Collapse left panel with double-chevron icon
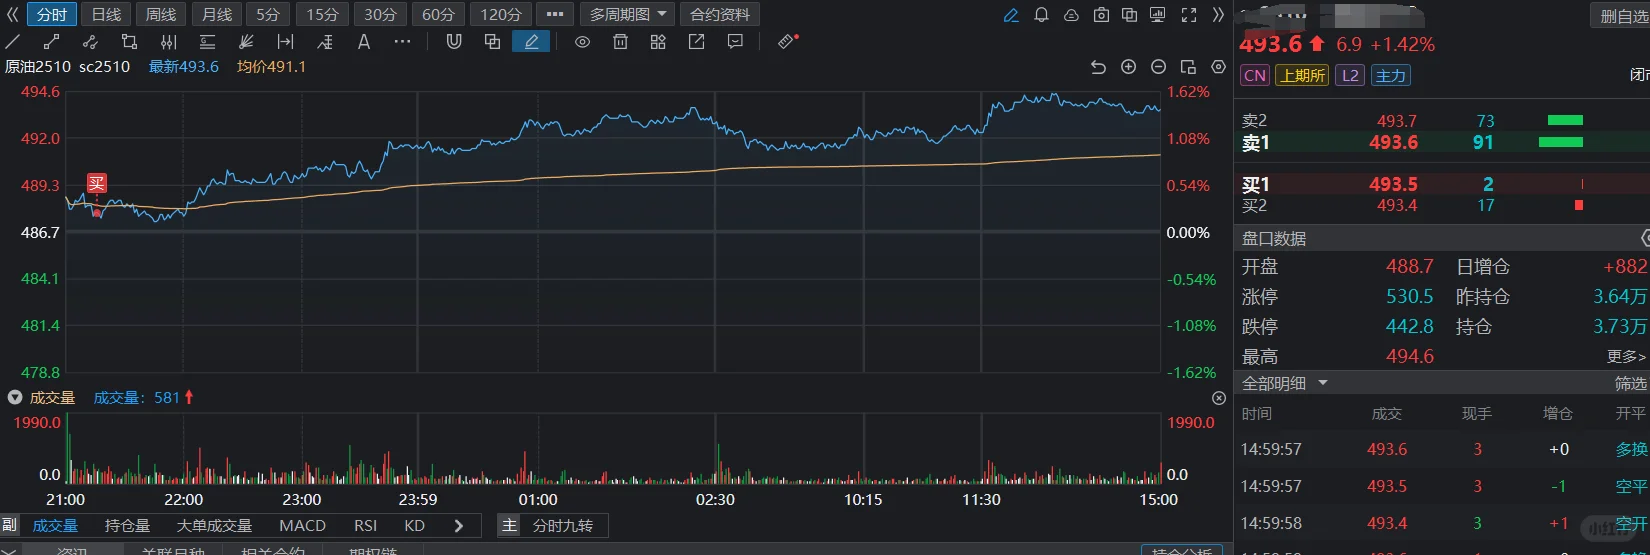 [x=12, y=15]
